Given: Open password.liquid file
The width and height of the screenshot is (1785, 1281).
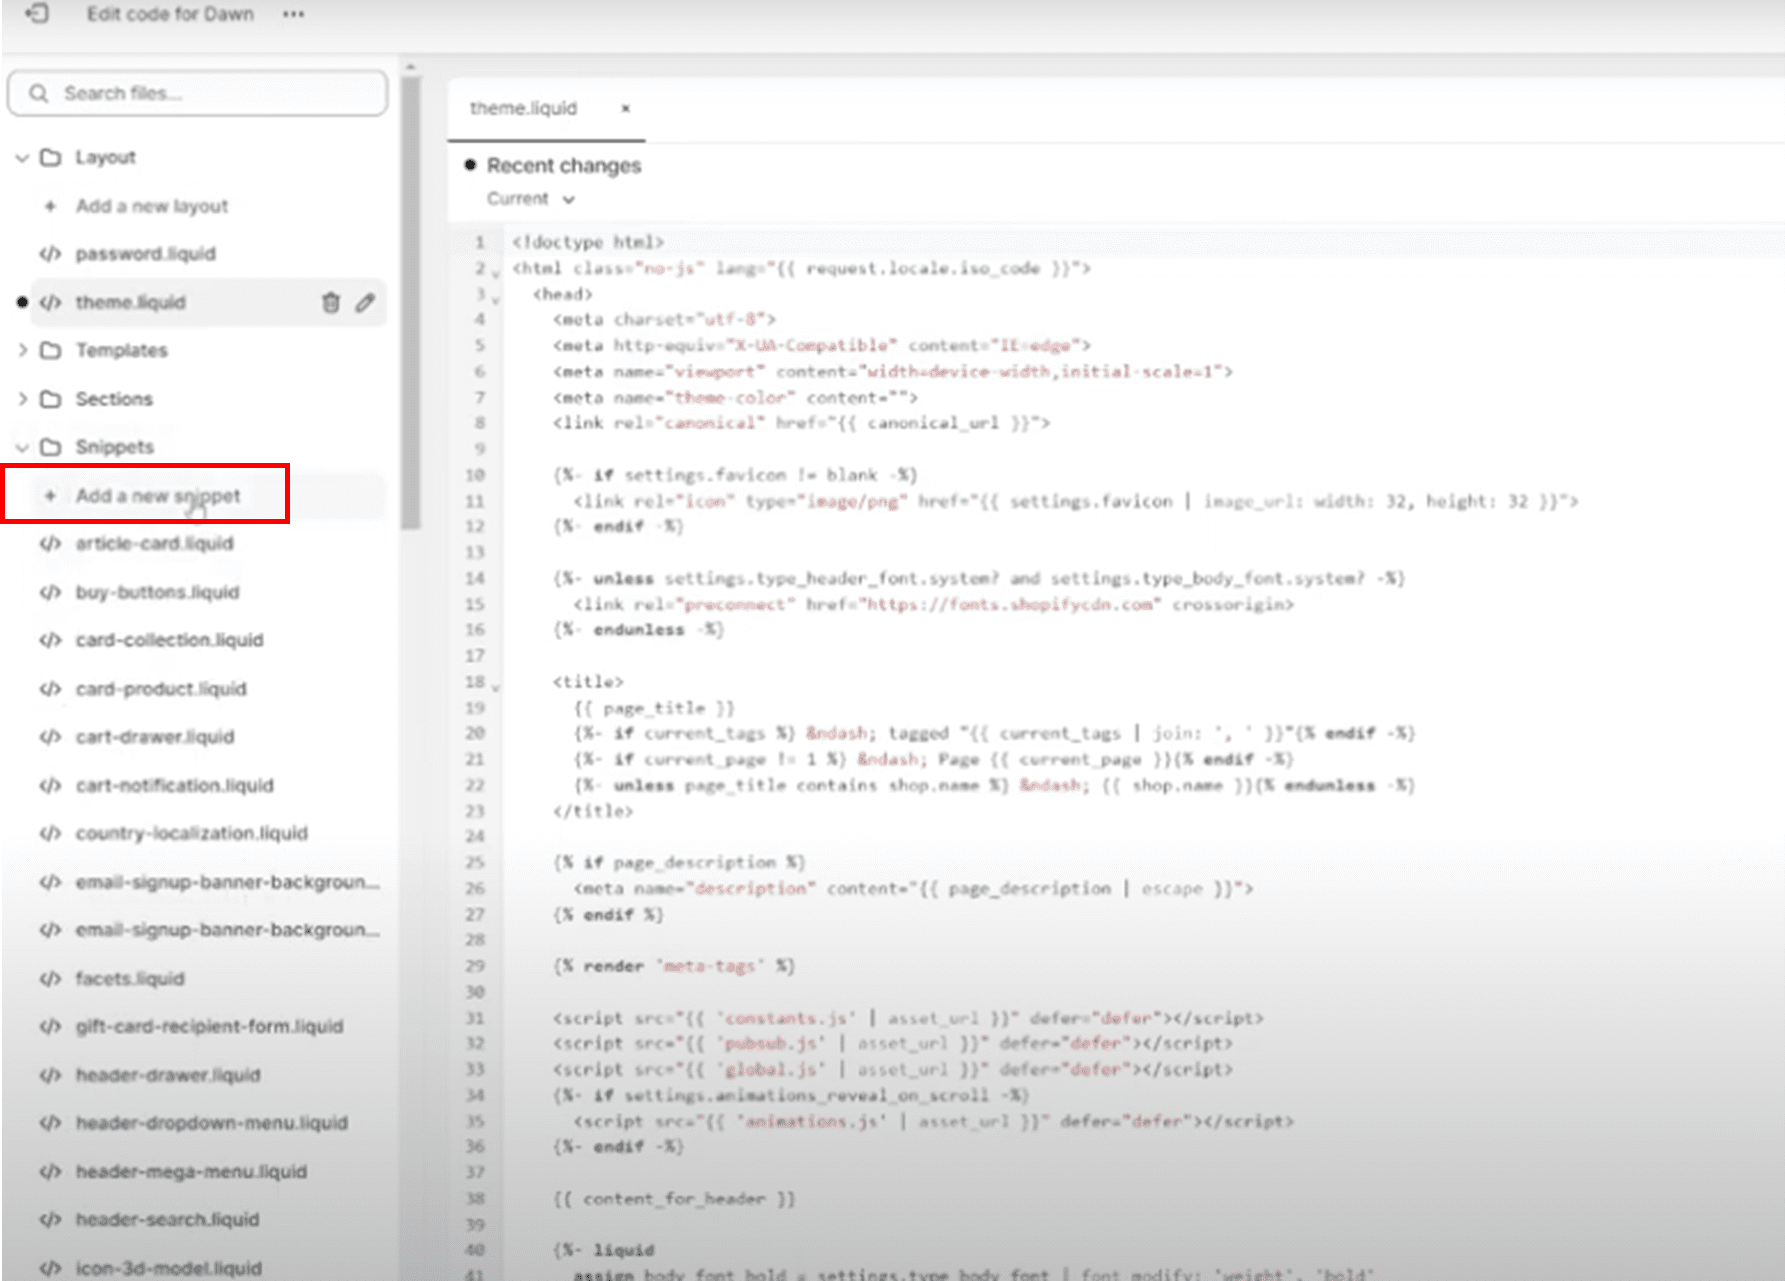Looking at the screenshot, I should [146, 254].
